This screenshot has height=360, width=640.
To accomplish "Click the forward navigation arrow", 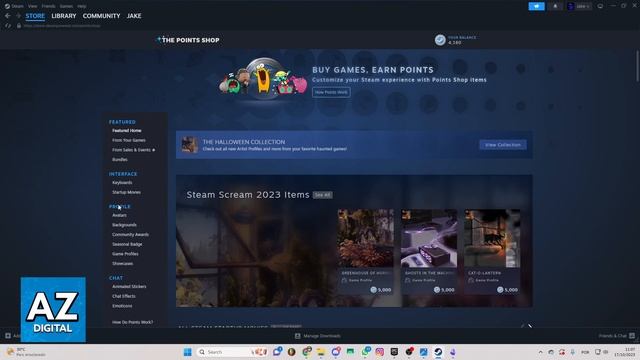I will coord(18,16).
